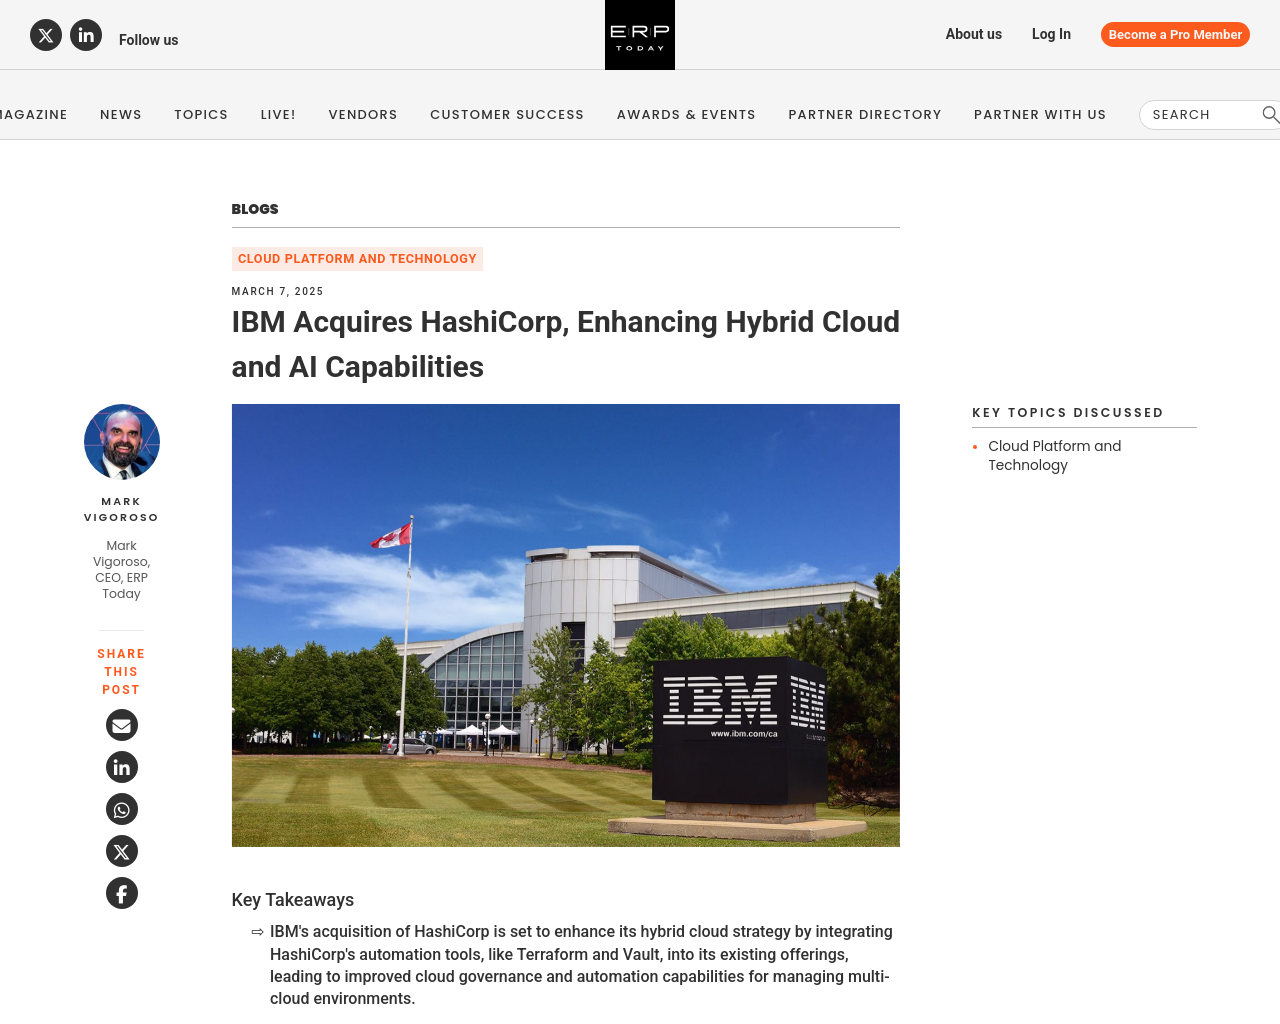Open Cloud Platform and Technology category tag
The image size is (1280, 1024).
[357, 259]
